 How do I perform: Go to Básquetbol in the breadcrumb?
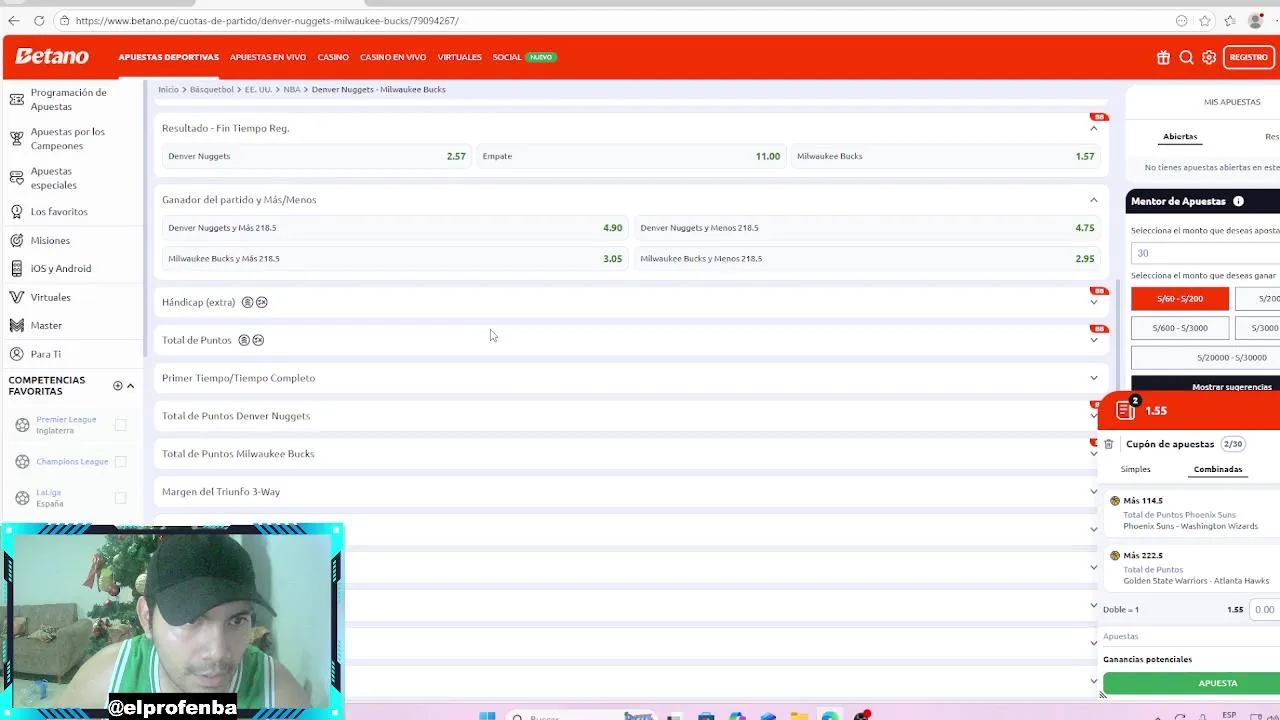tap(211, 89)
